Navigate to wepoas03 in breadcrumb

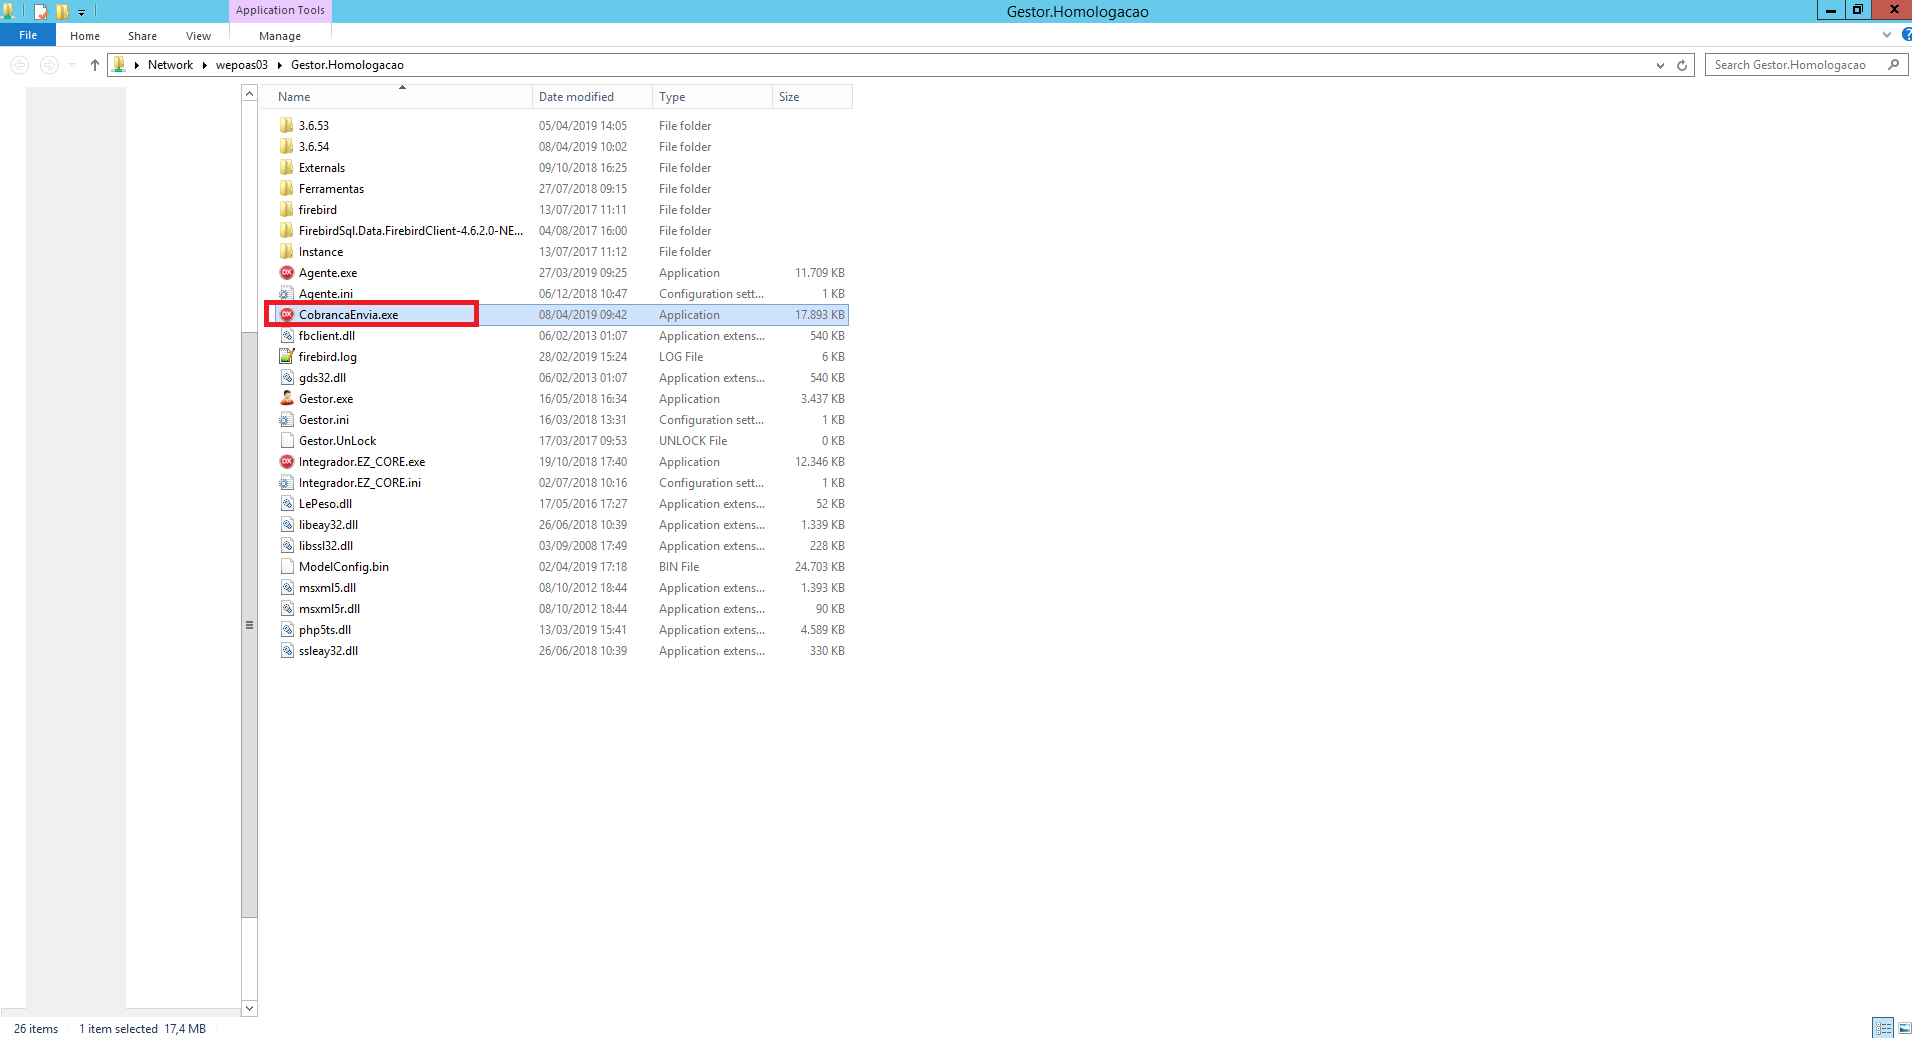242,65
